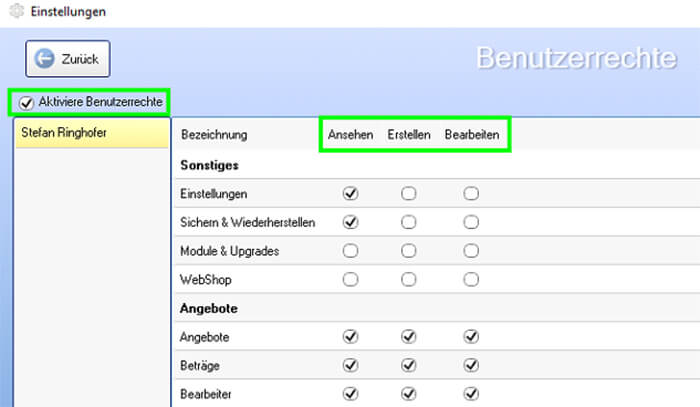
Task: Click the Bearbeiten column header
Action: pyautogui.click(x=472, y=134)
